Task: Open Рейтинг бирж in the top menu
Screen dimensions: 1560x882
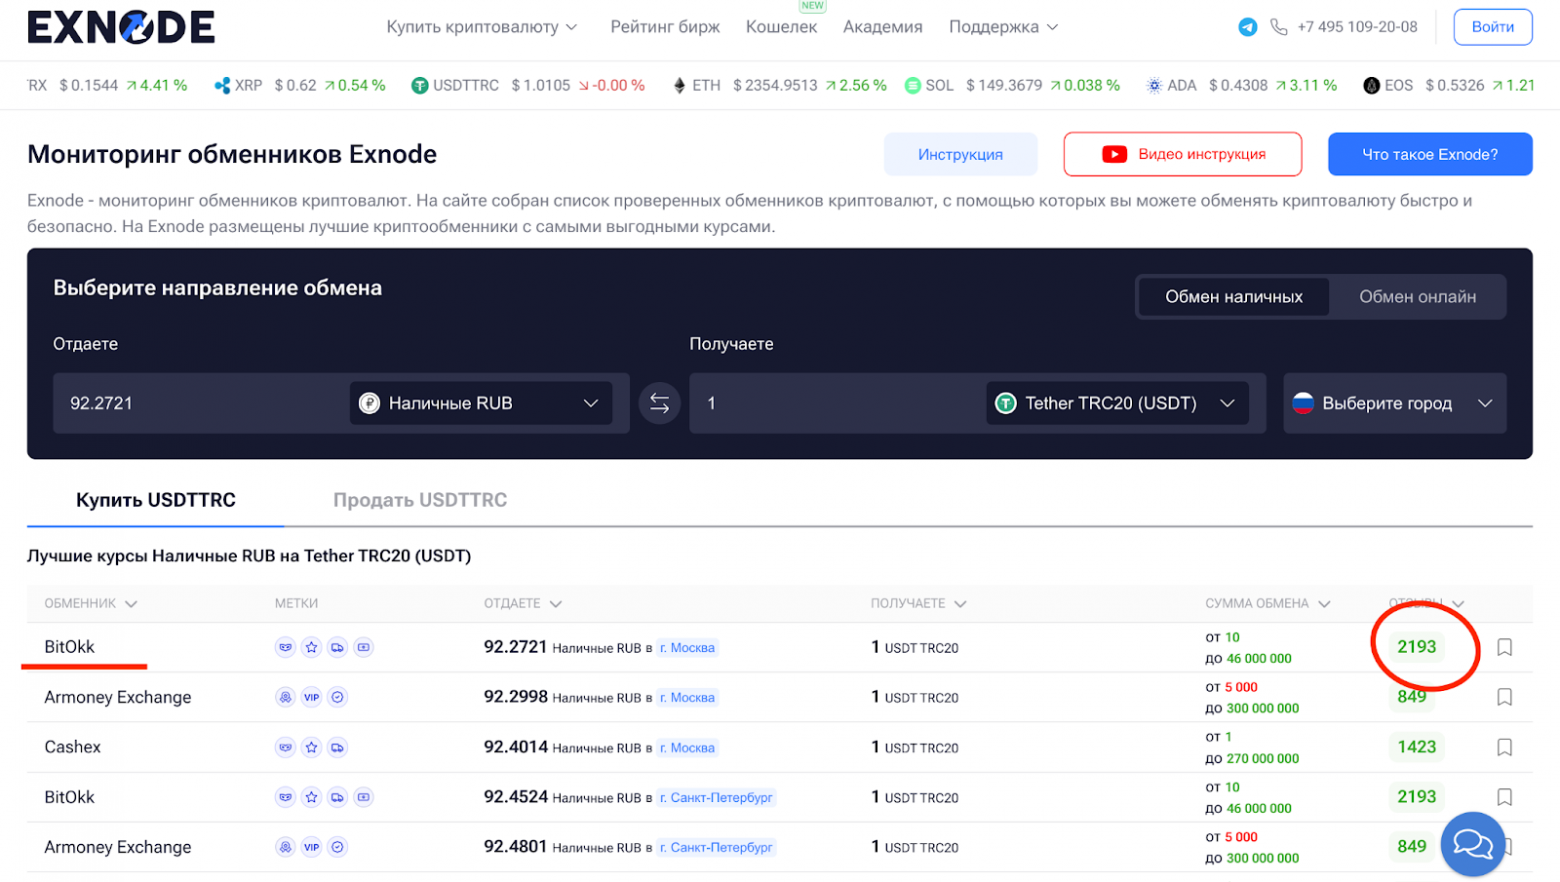Action: click(x=665, y=27)
